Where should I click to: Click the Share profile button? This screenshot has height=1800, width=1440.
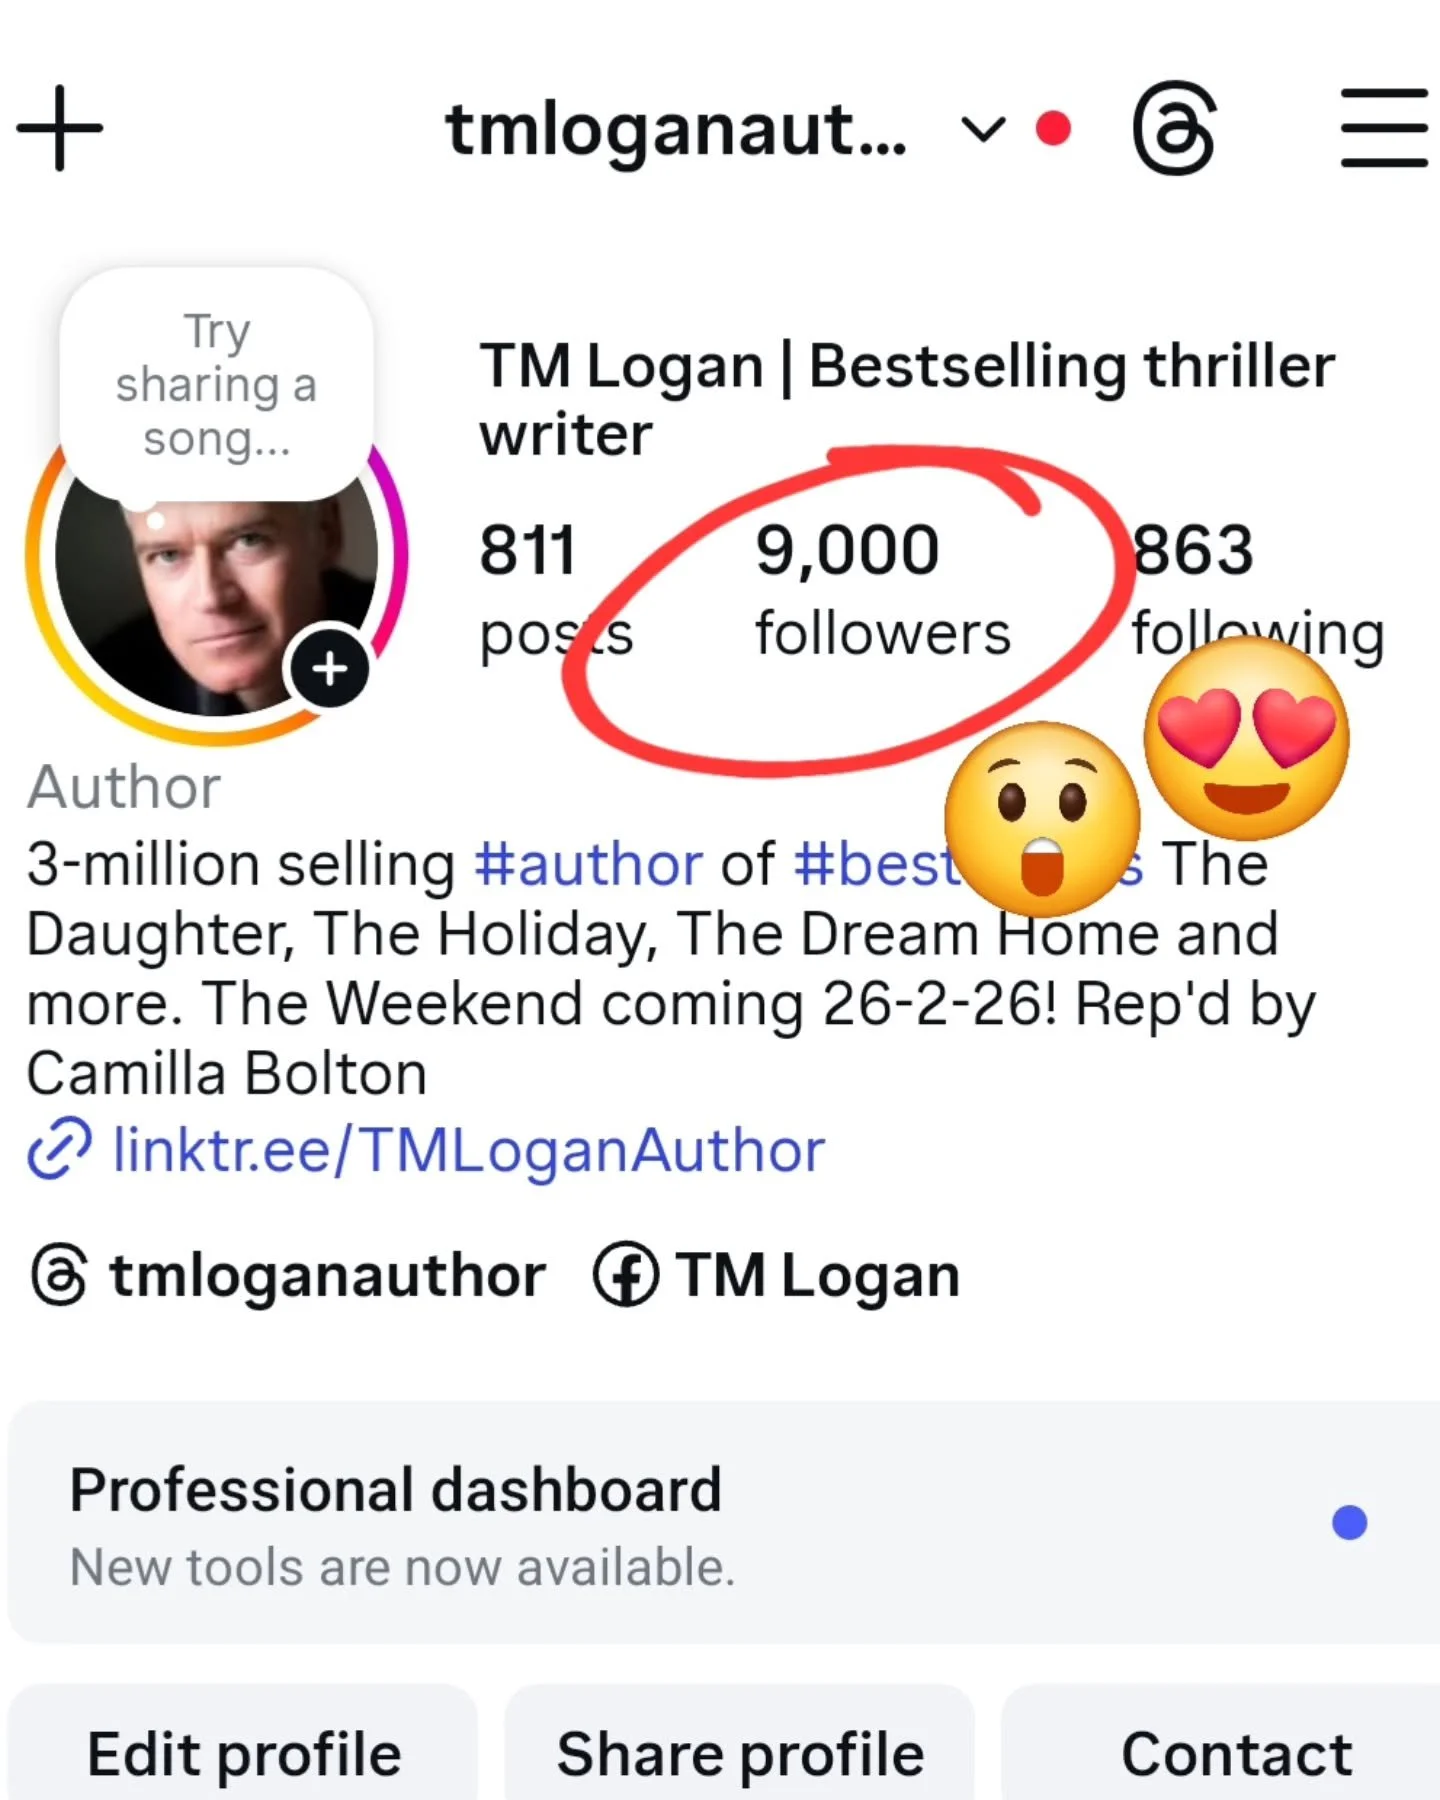point(740,1754)
